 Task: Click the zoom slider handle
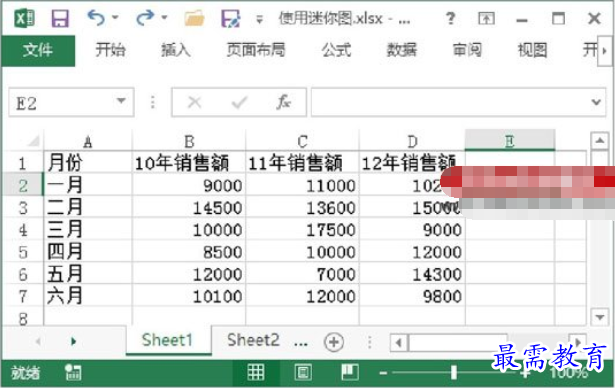coord(453,372)
